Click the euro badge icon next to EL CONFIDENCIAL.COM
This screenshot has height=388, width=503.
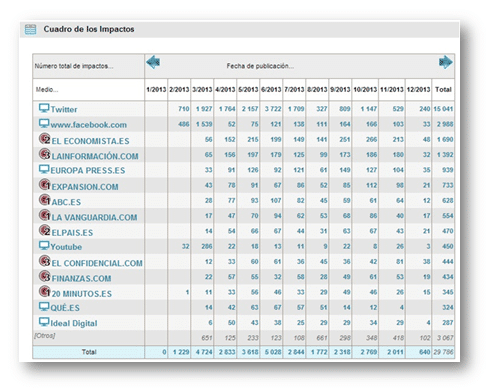pos(44,261)
